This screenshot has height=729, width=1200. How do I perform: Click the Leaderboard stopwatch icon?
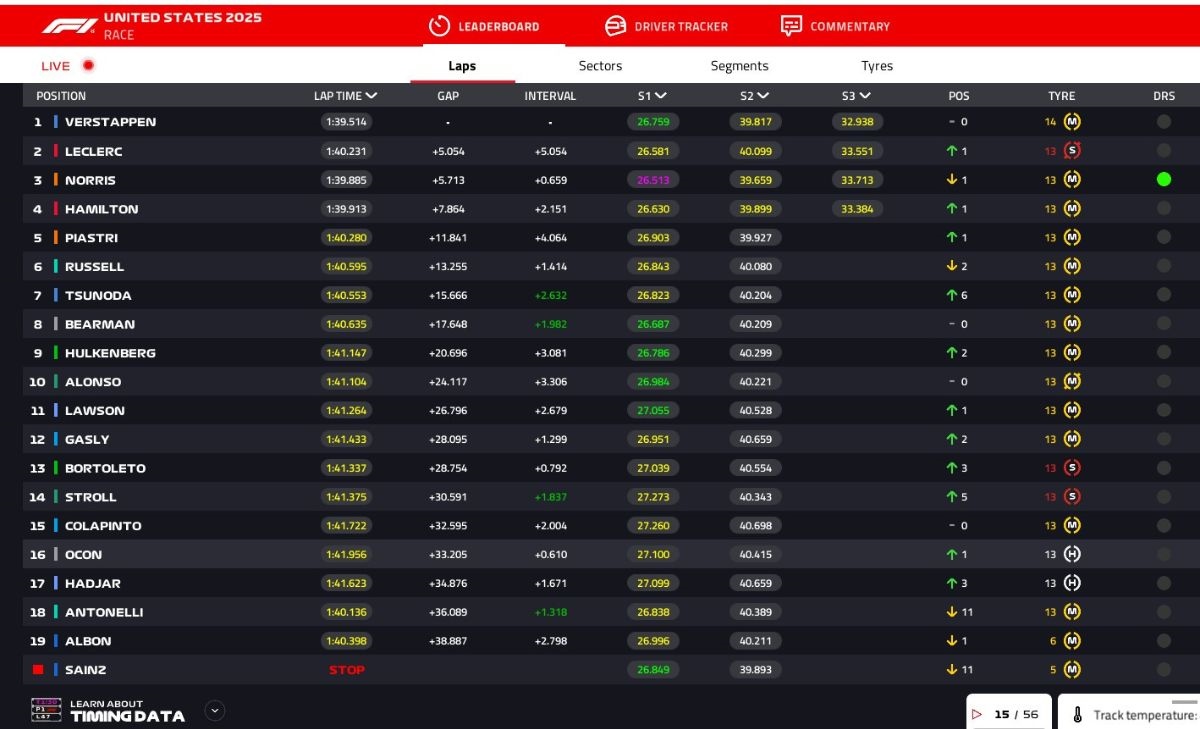click(x=439, y=26)
